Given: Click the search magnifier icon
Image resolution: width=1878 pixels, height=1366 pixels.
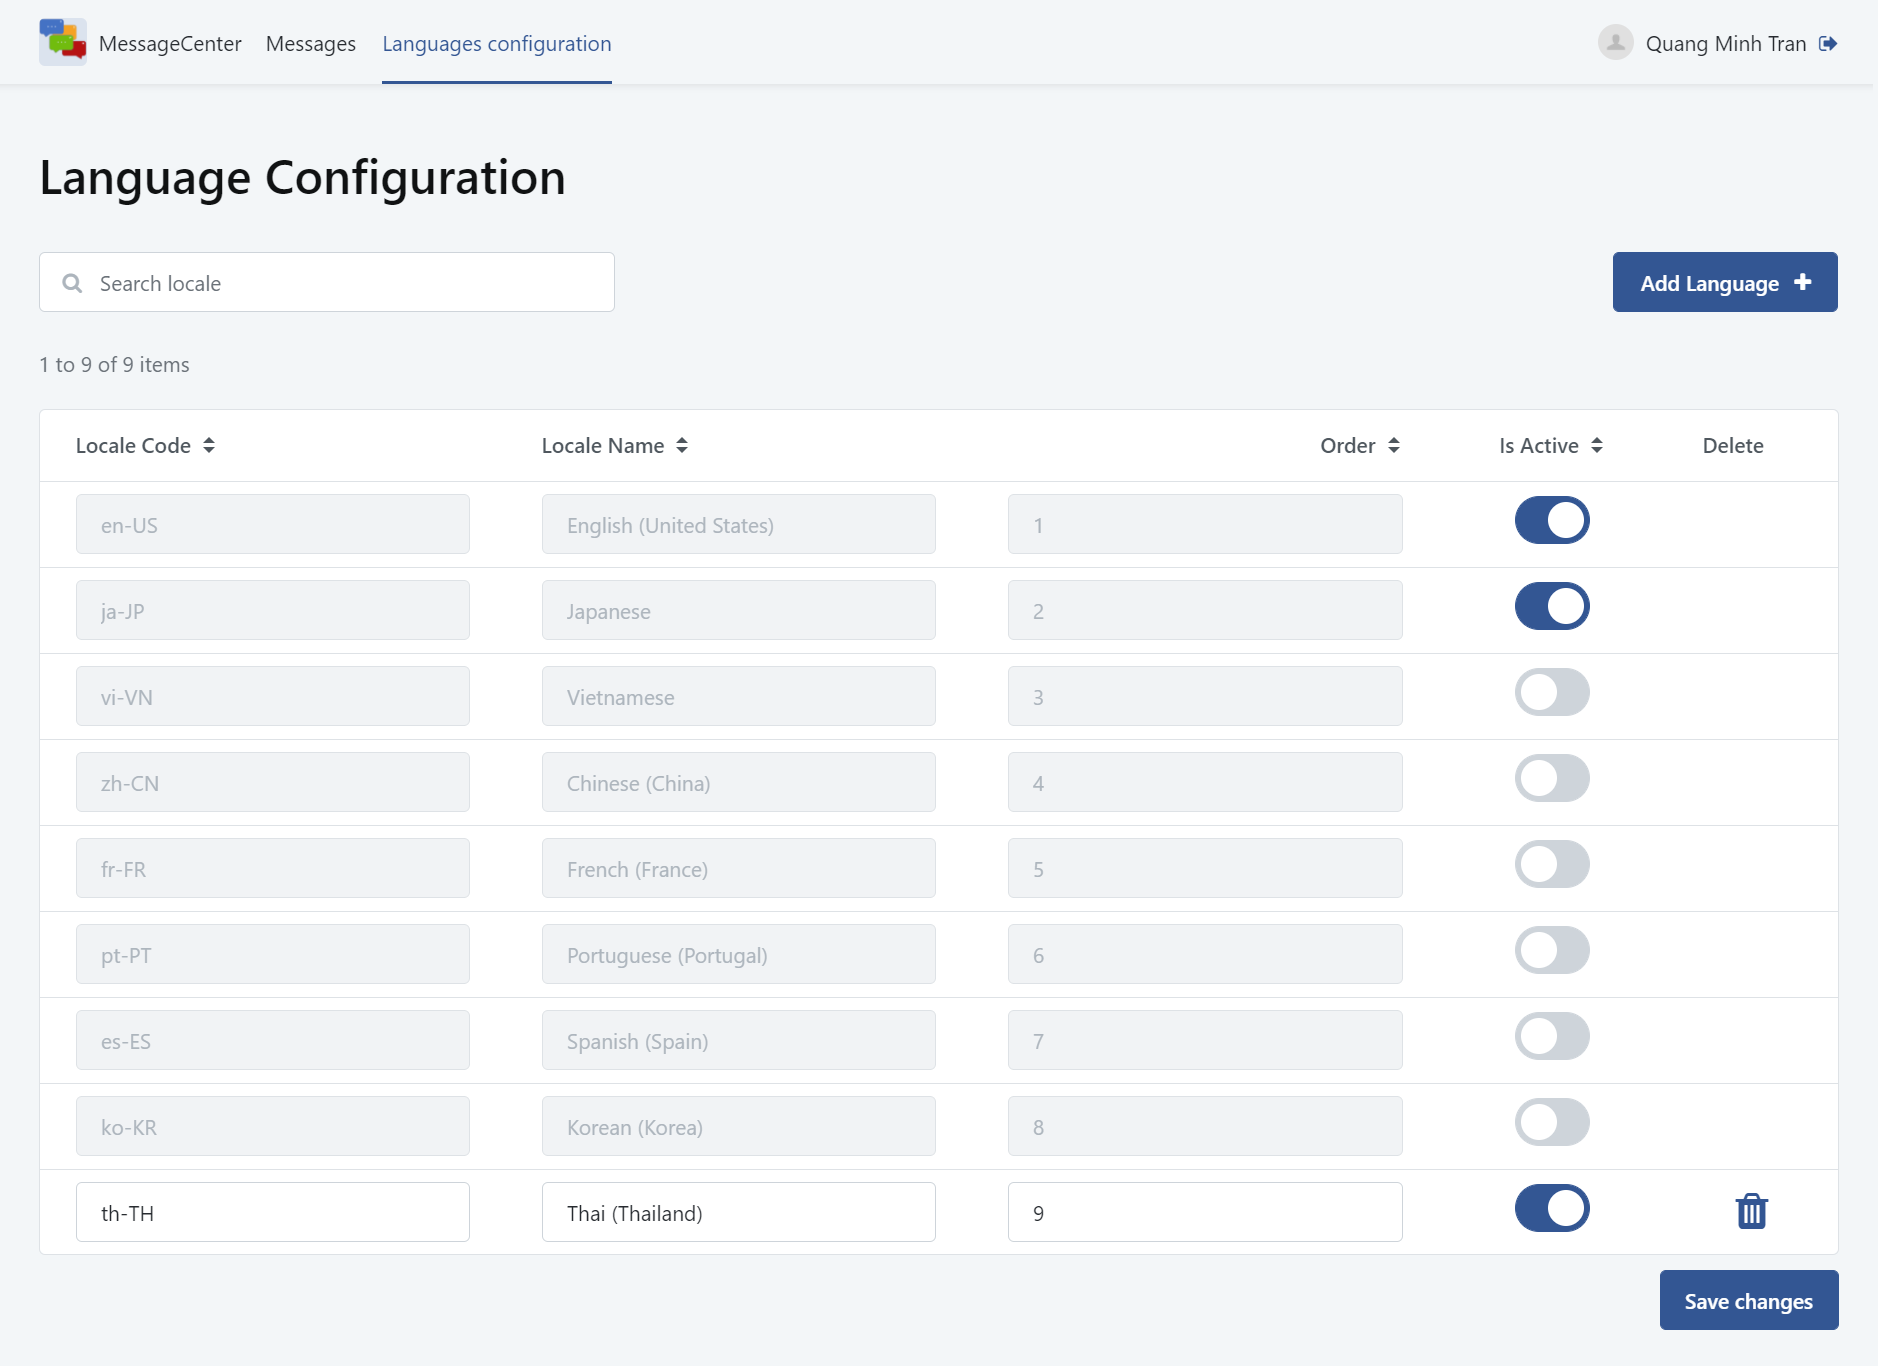Looking at the screenshot, I should [x=72, y=283].
